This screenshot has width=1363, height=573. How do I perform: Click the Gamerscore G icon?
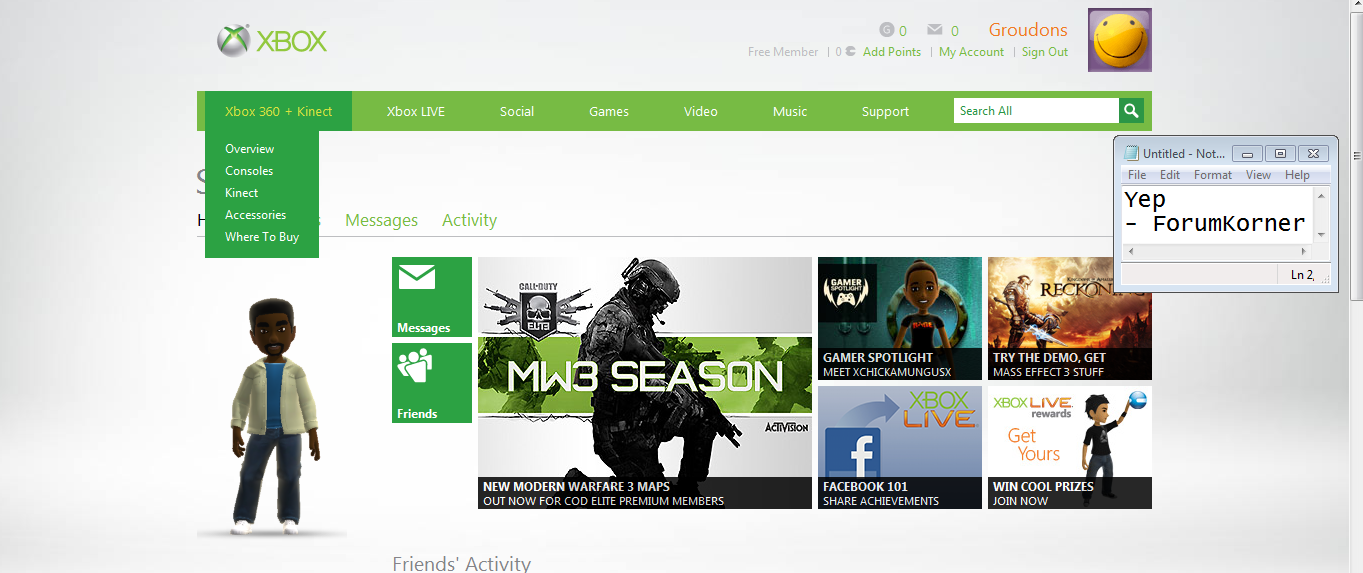click(886, 30)
